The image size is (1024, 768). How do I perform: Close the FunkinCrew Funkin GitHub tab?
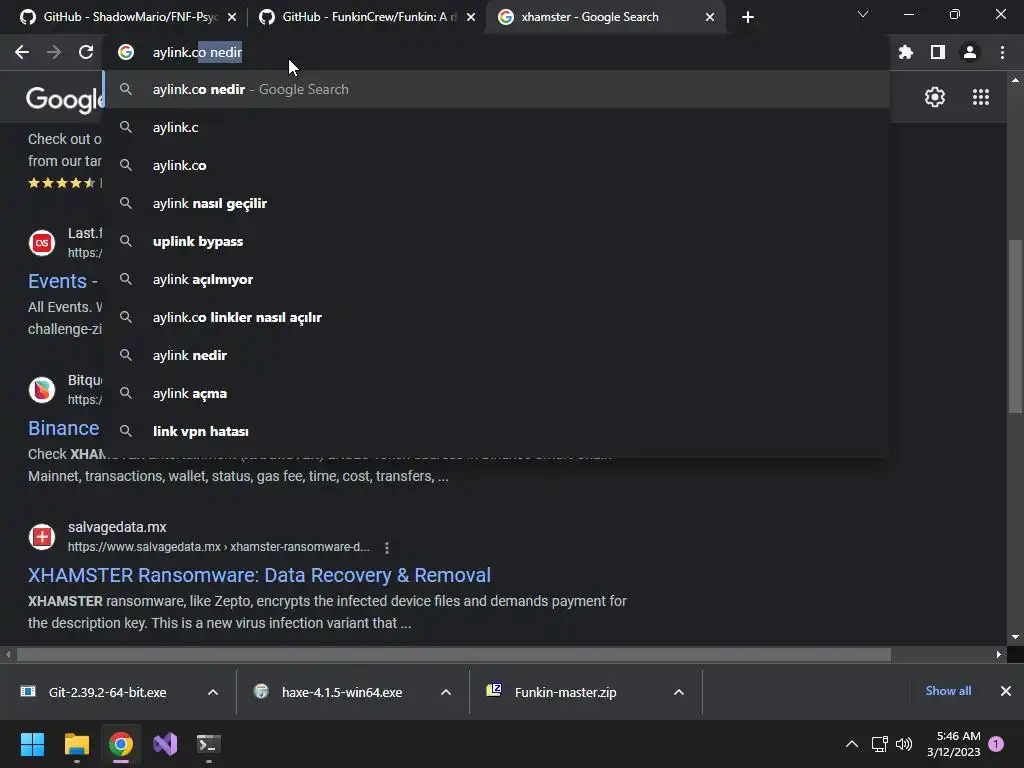471,17
